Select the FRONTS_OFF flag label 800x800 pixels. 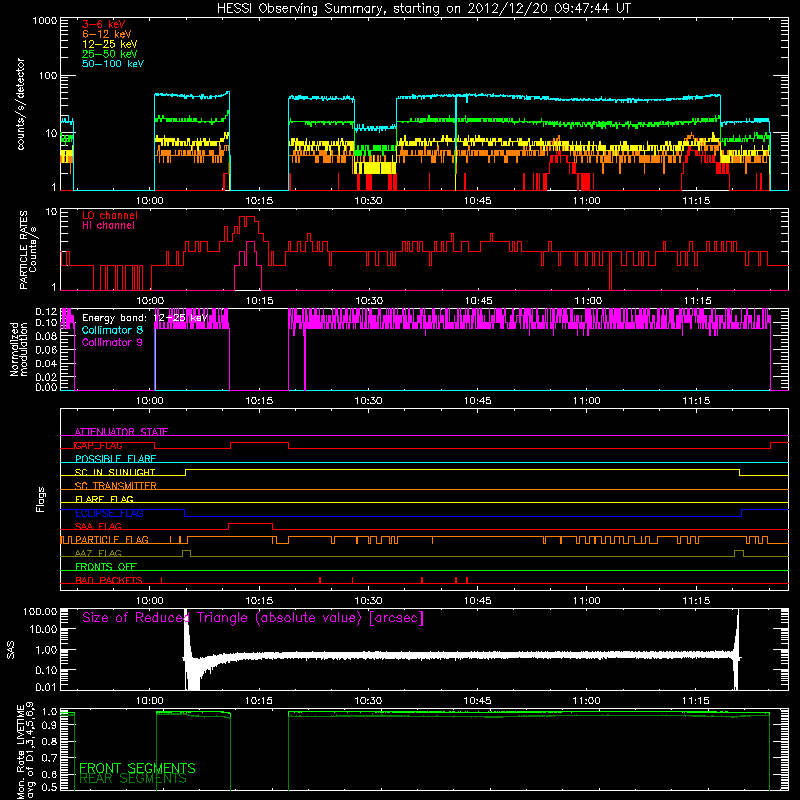tap(106, 567)
